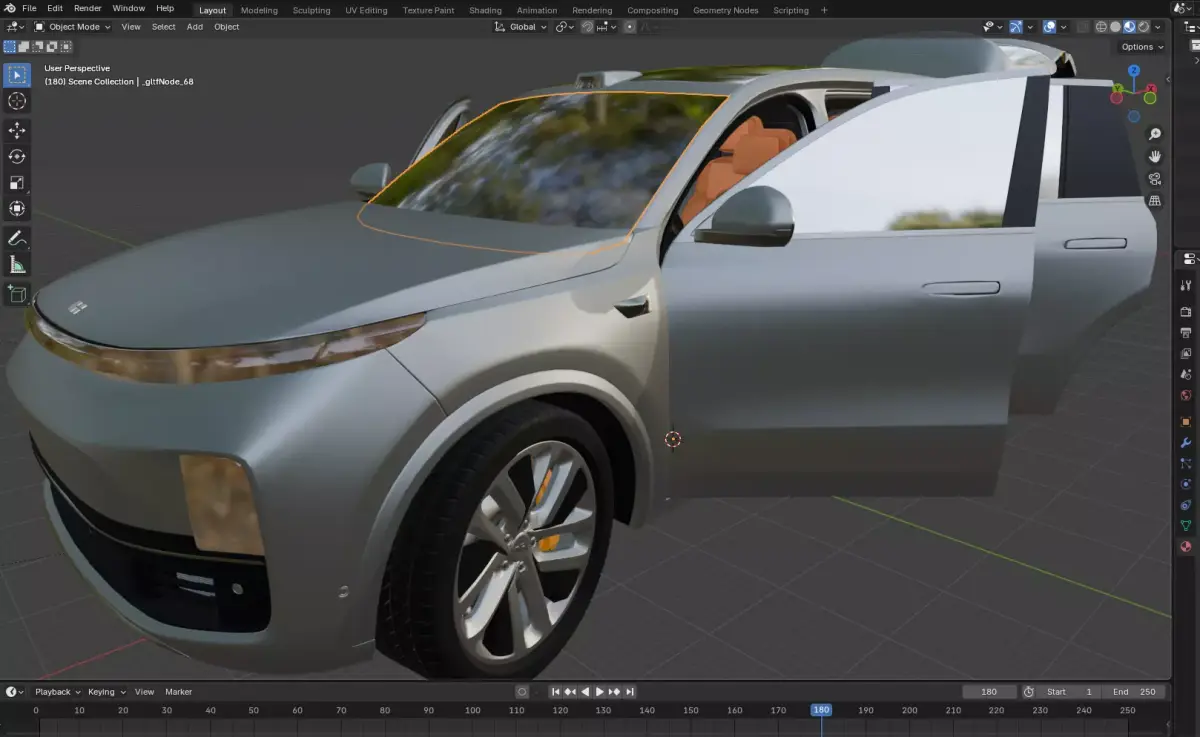Toggle use preview range clock icon
Image resolution: width=1200 pixels, height=737 pixels.
pos(1028,692)
